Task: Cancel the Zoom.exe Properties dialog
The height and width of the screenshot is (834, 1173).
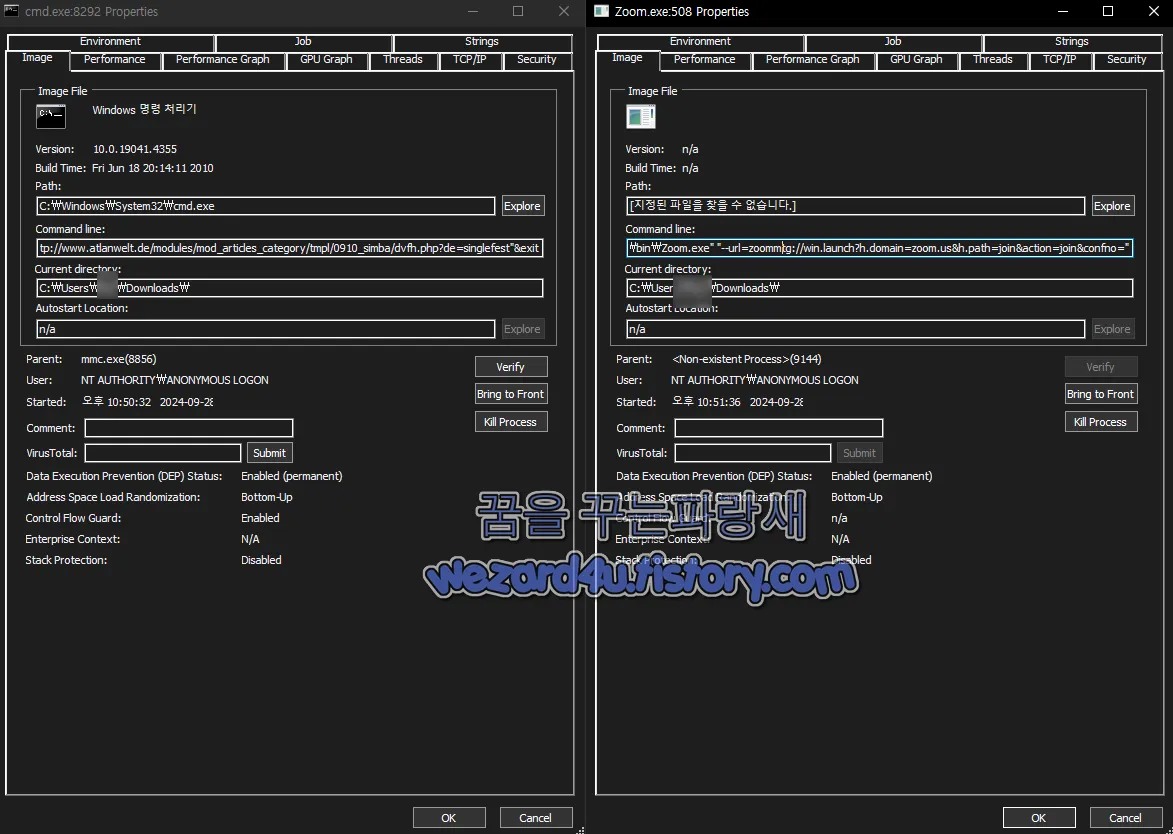Action: 1126,818
